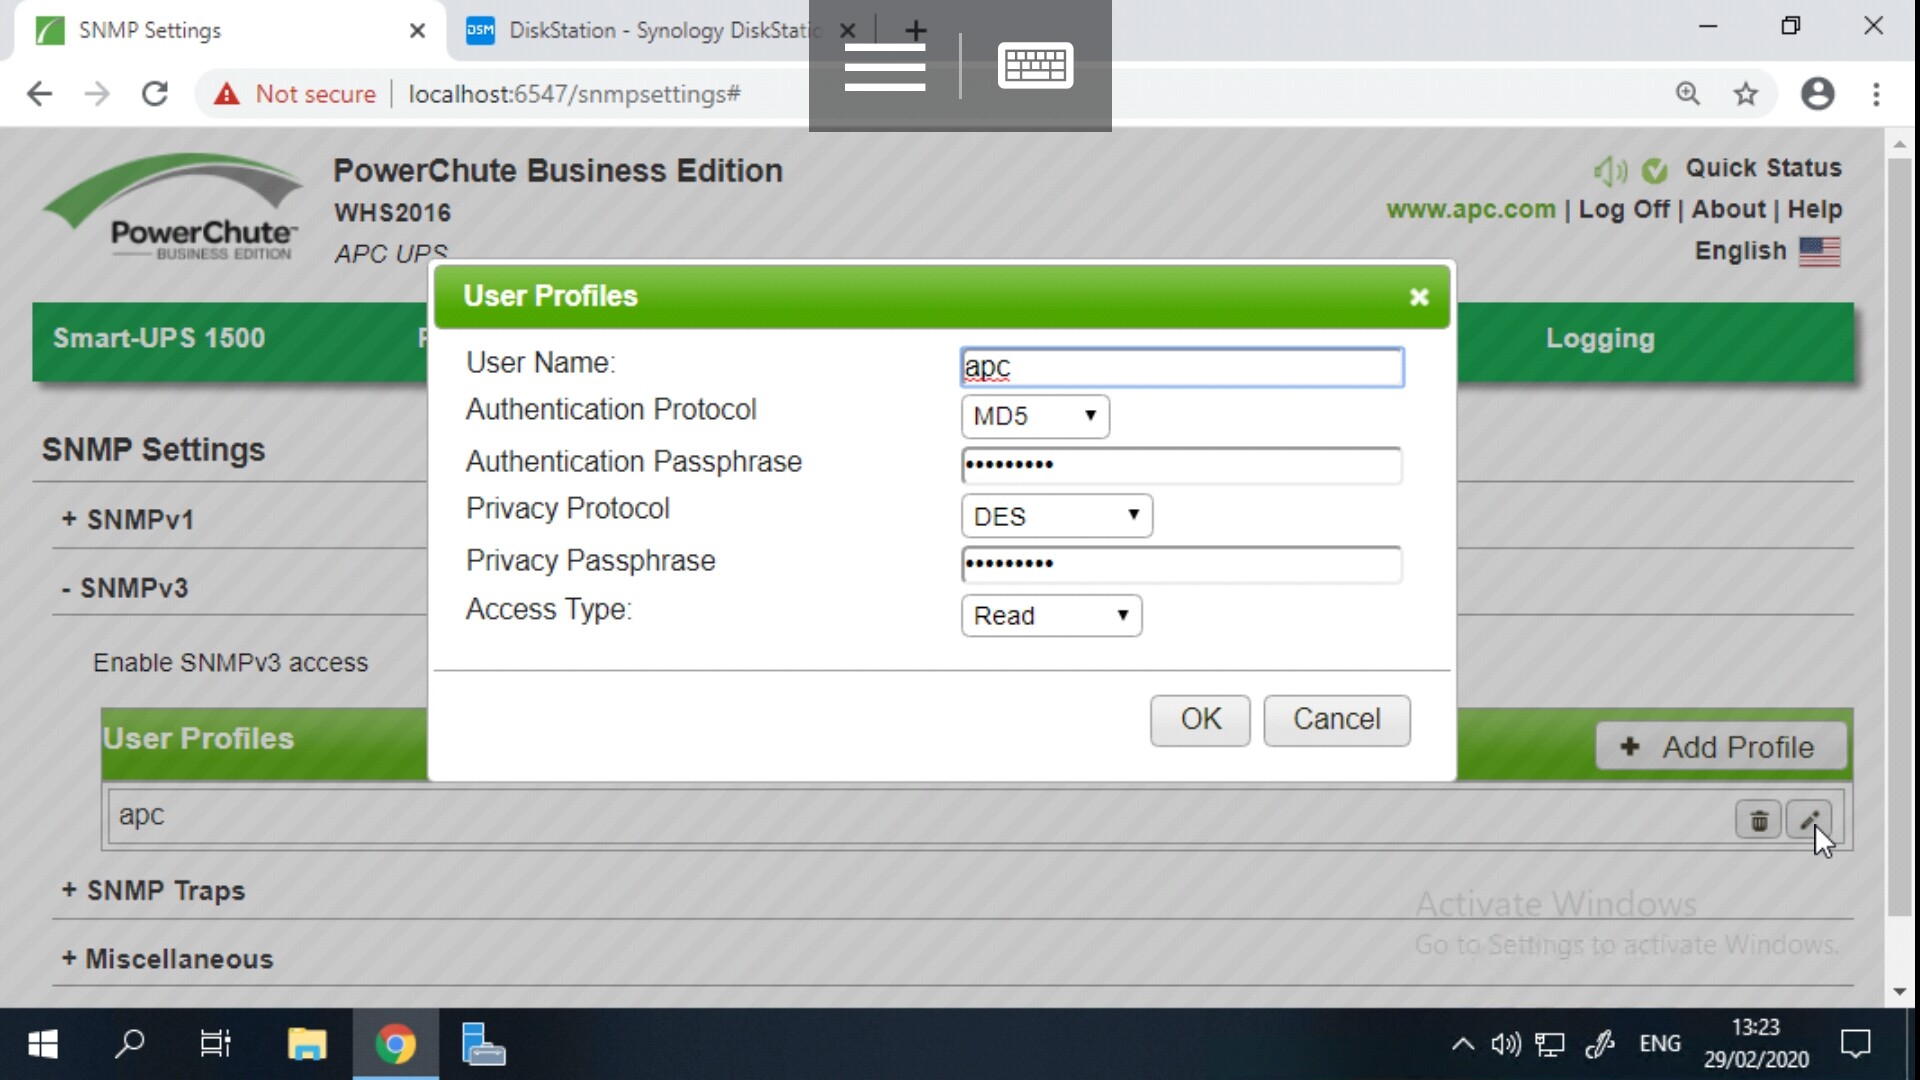Screen dimensions: 1920x1080
Task: Click the bookmark star icon in address bar
Action: (1745, 94)
